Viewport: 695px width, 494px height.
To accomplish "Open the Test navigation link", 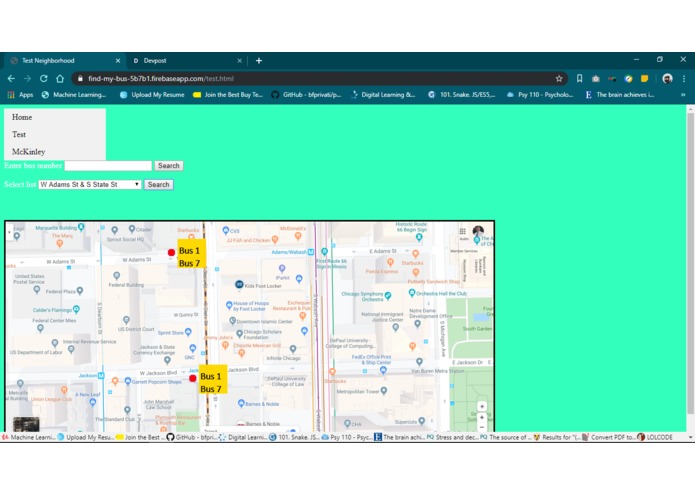I will point(19,134).
